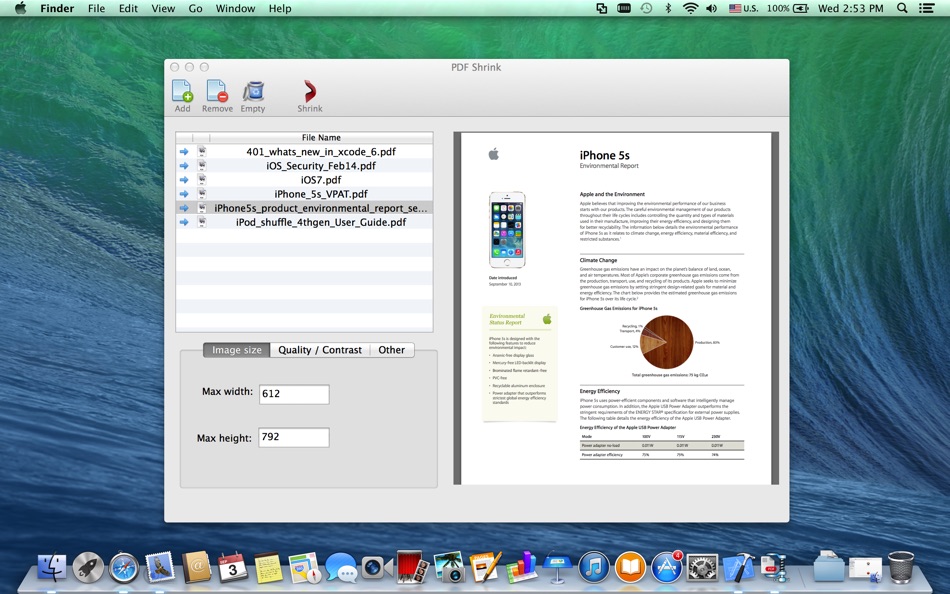
Task: Open Notes icon in the dock
Action: tap(268, 568)
